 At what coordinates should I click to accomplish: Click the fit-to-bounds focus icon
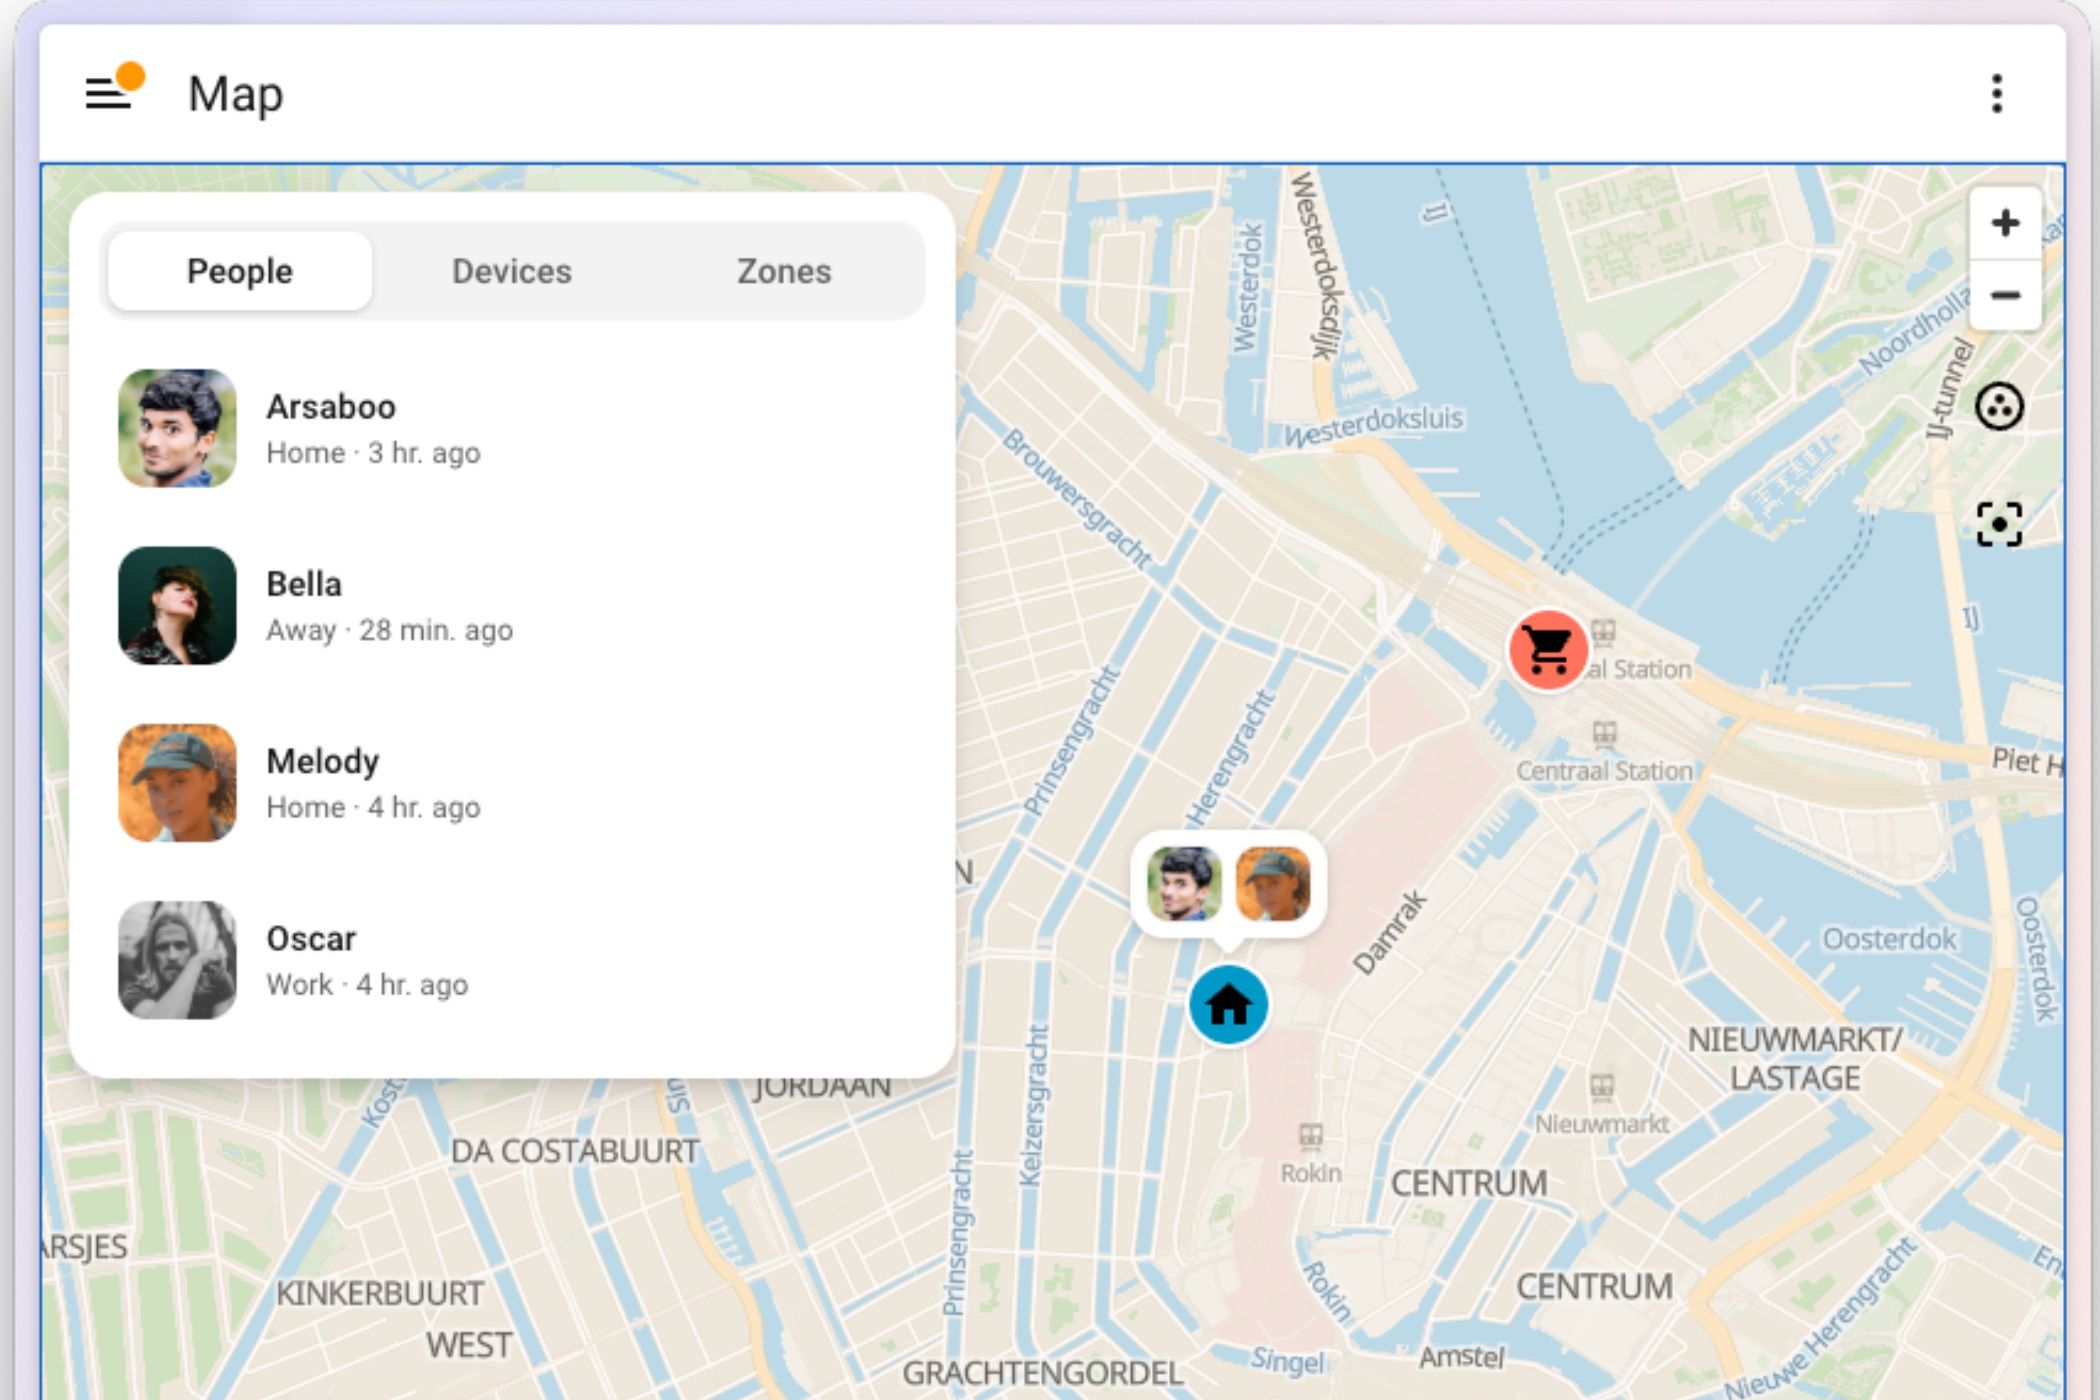[x=1999, y=524]
